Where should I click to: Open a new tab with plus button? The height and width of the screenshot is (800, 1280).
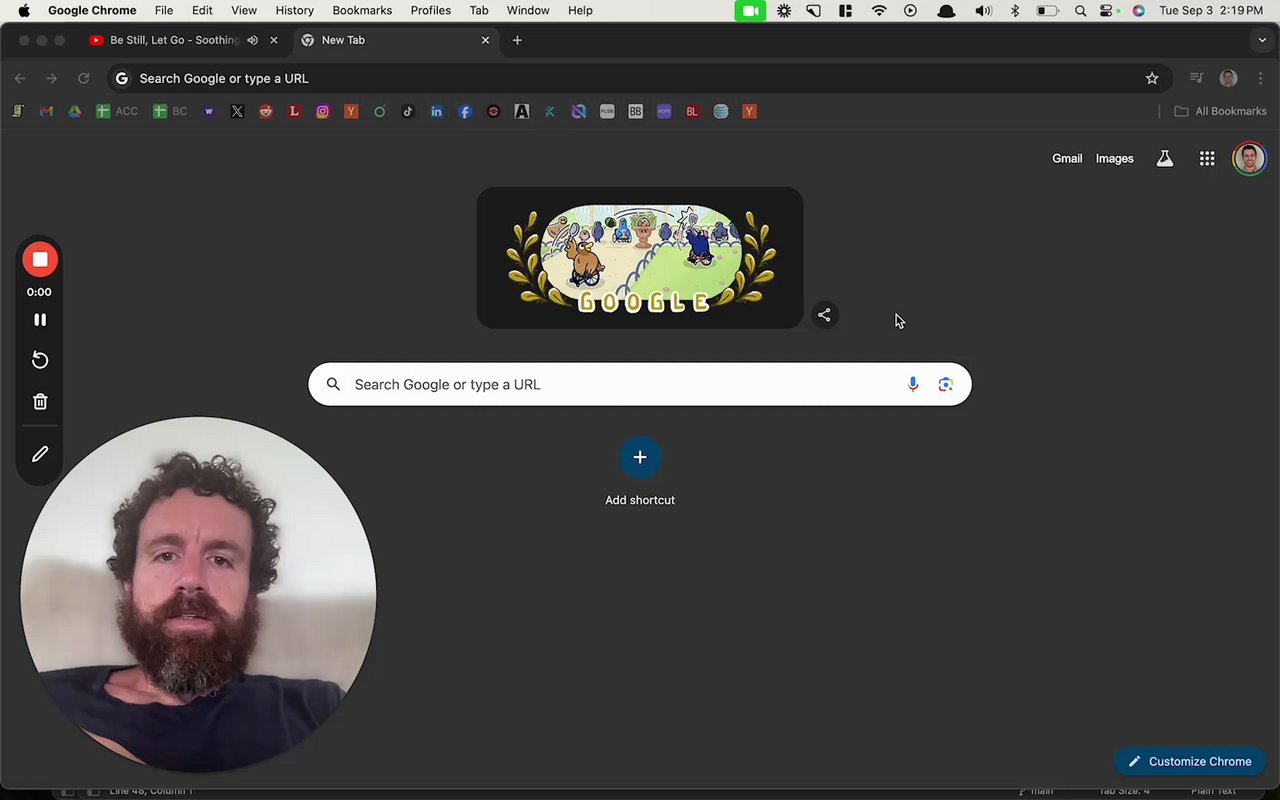pyautogui.click(x=517, y=40)
